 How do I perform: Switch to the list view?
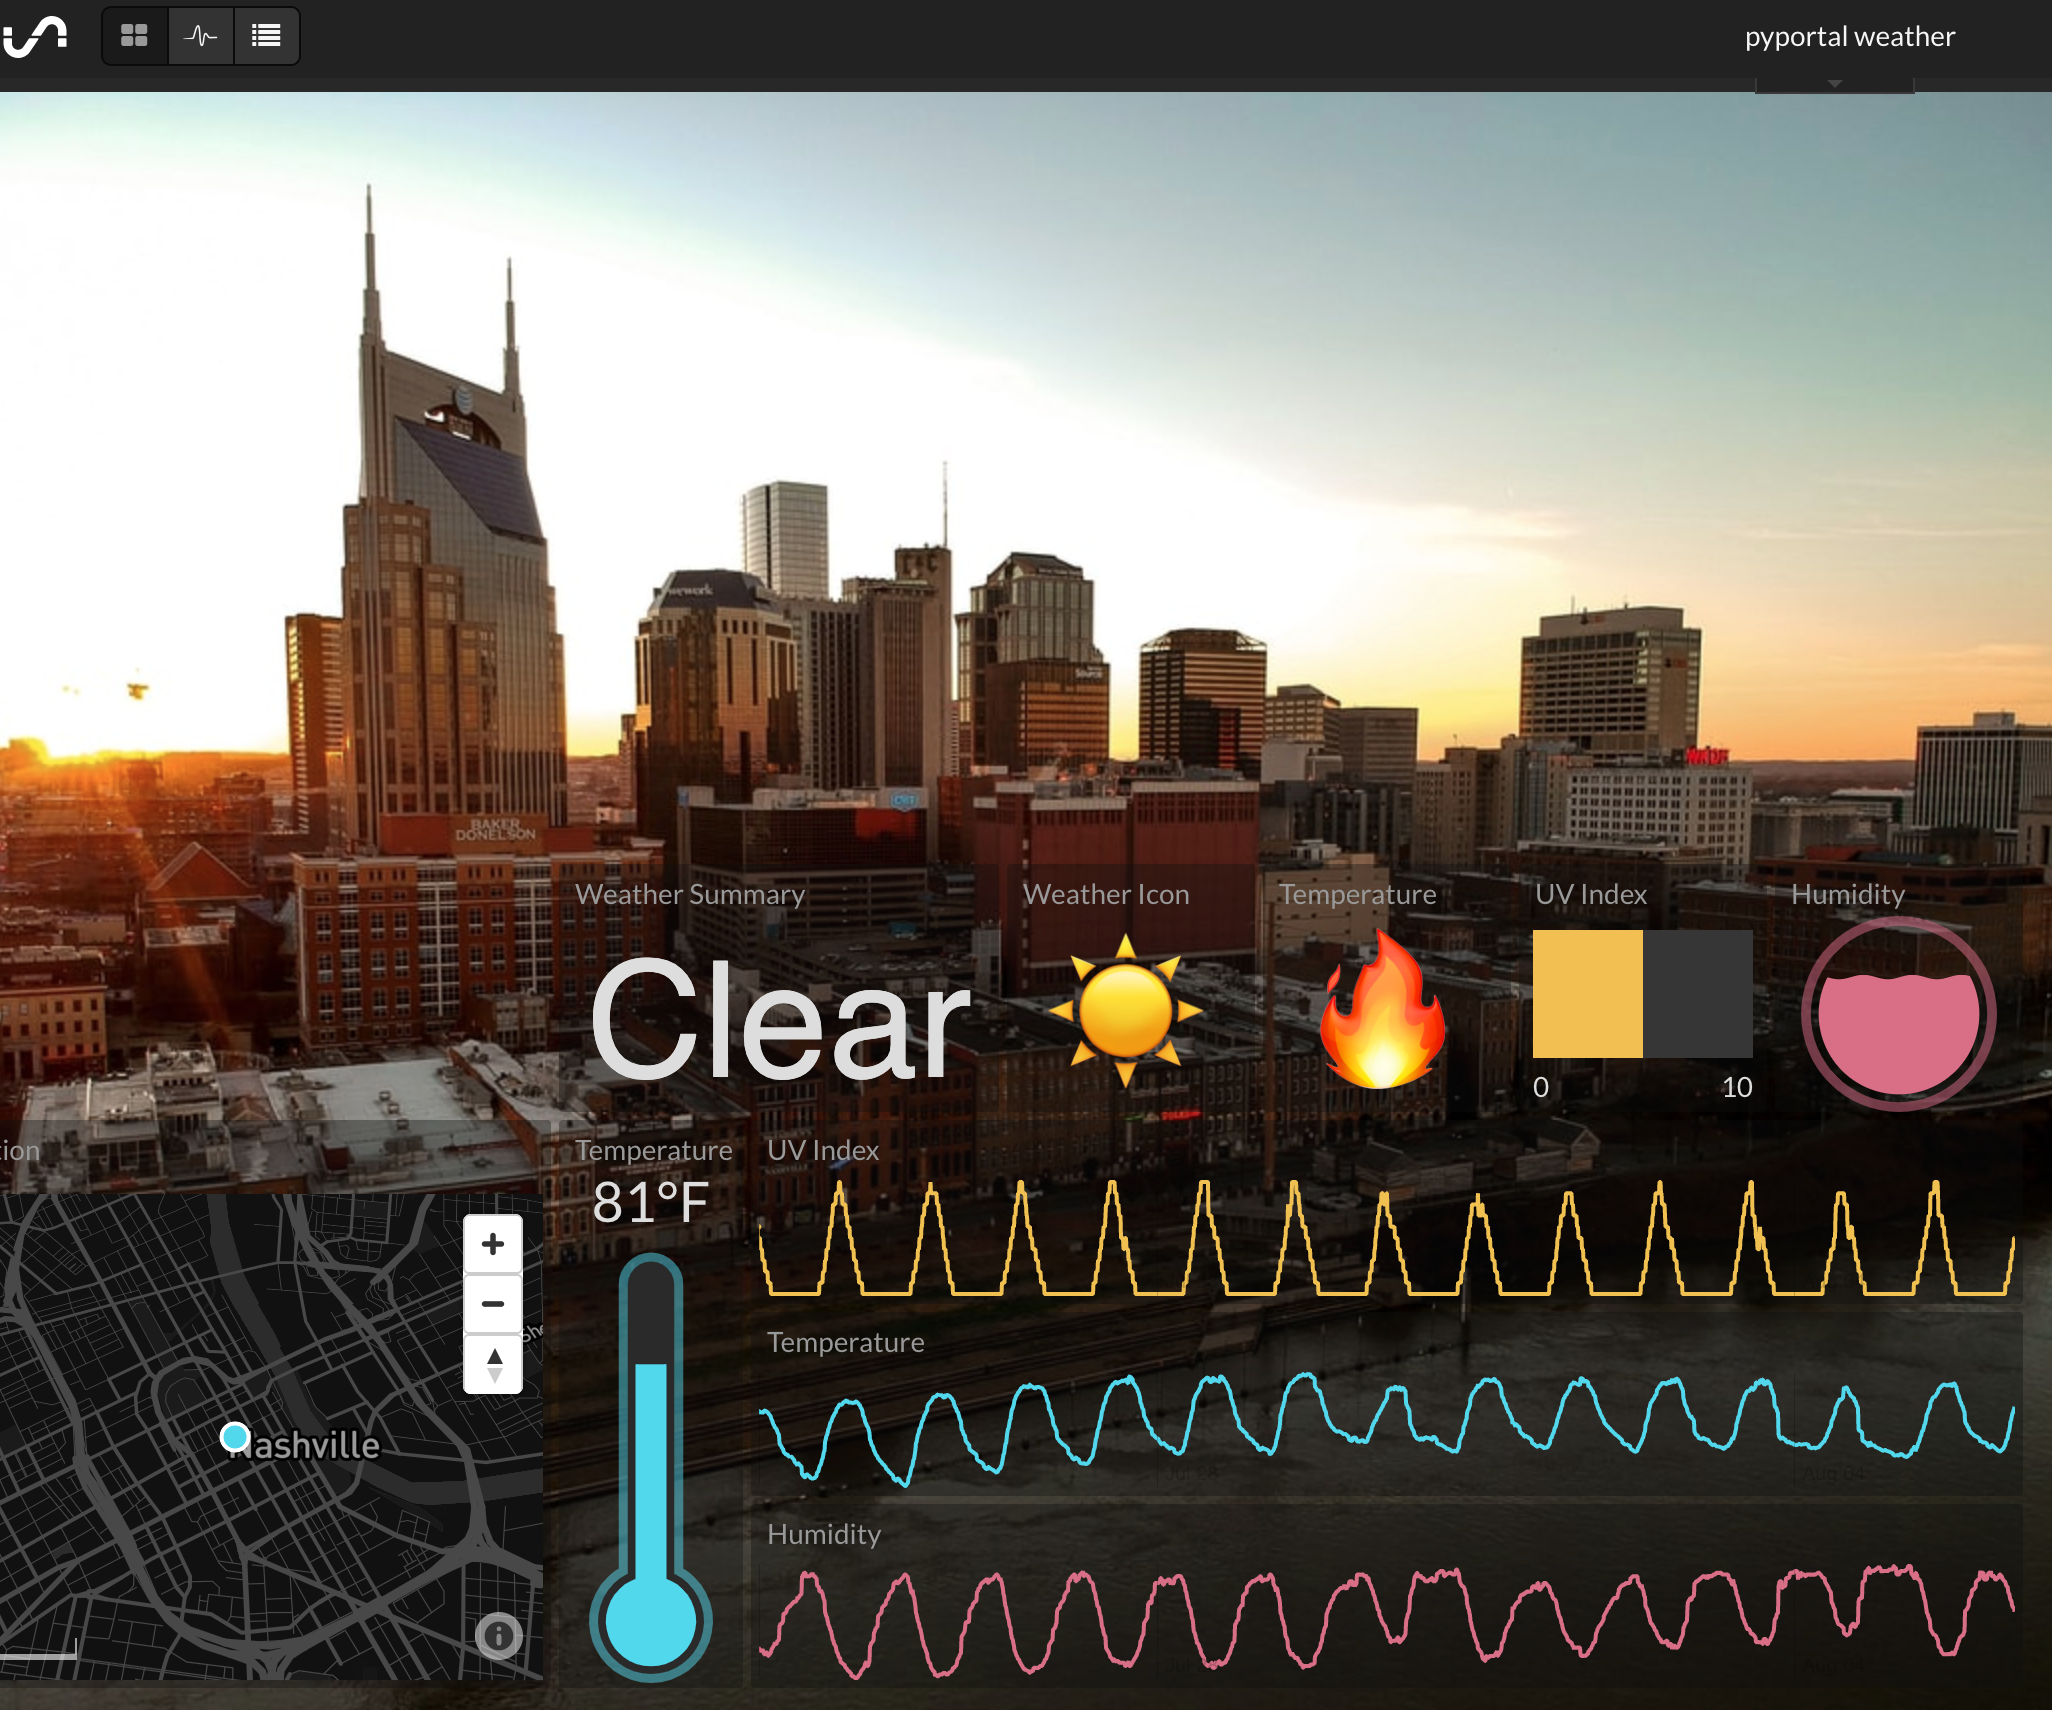click(x=266, y=36)
